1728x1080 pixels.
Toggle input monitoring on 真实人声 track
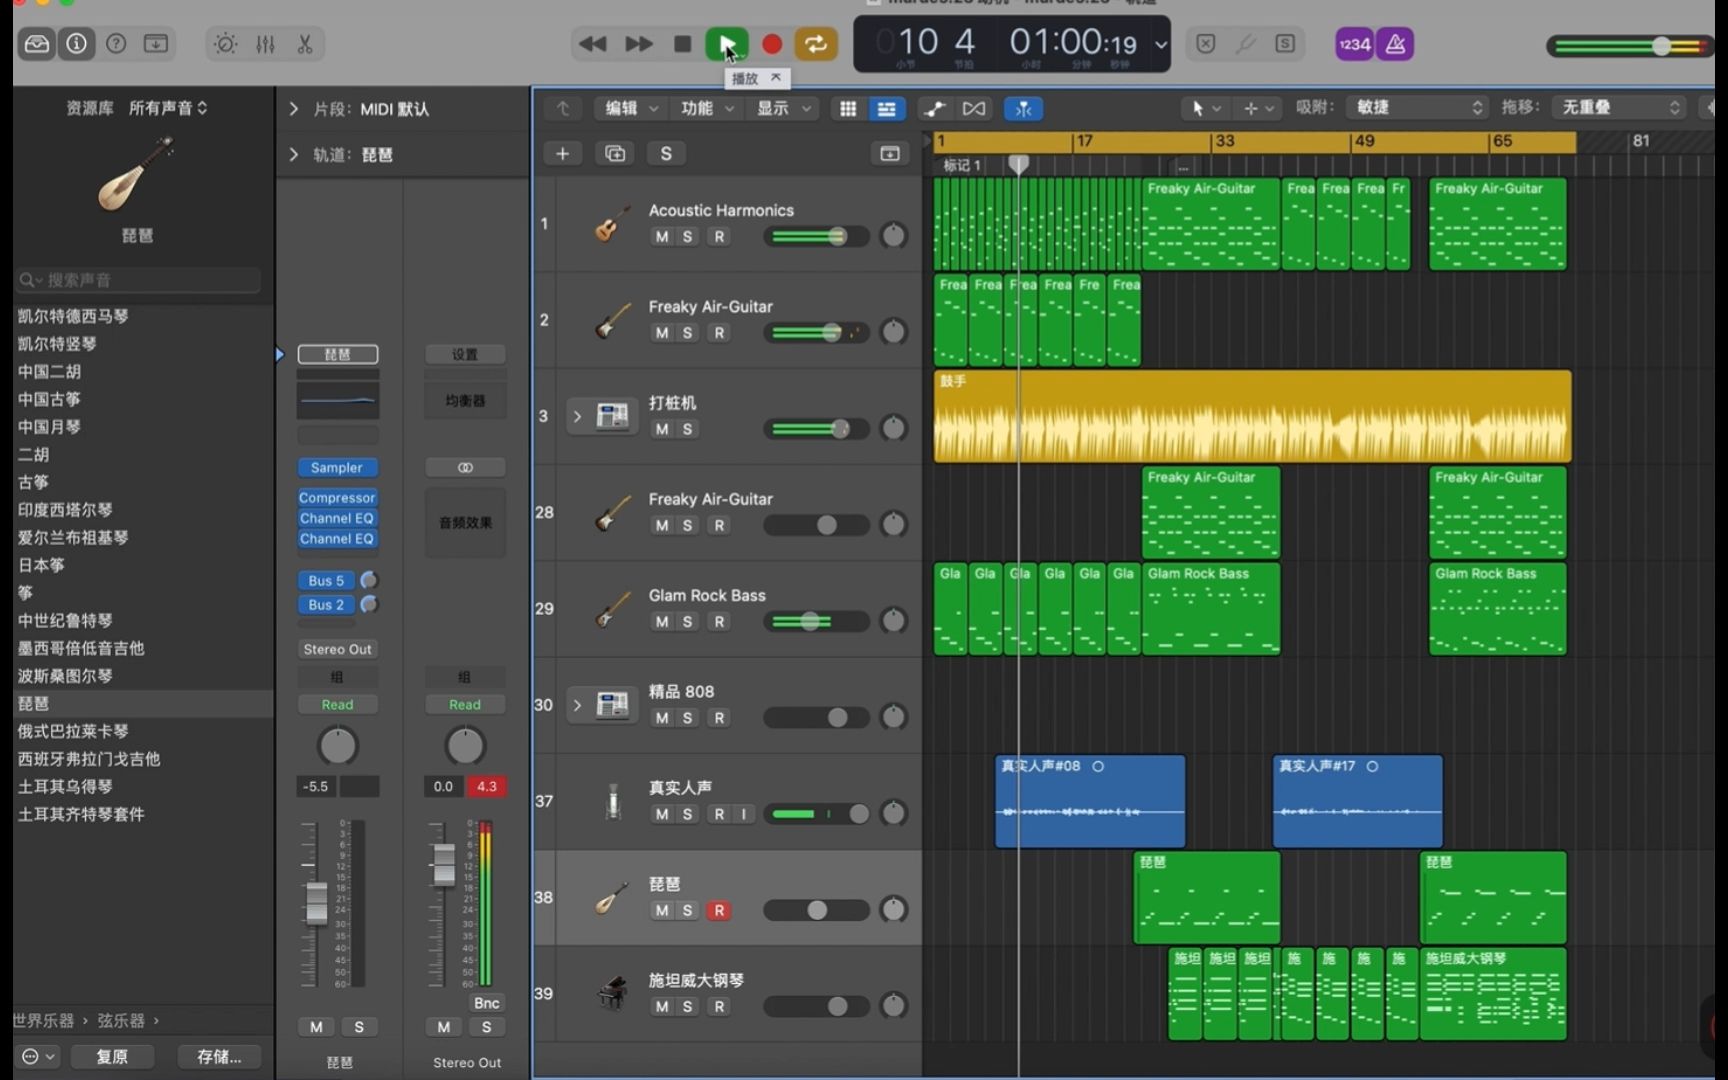pyautogui.click(x=743, y=815)
